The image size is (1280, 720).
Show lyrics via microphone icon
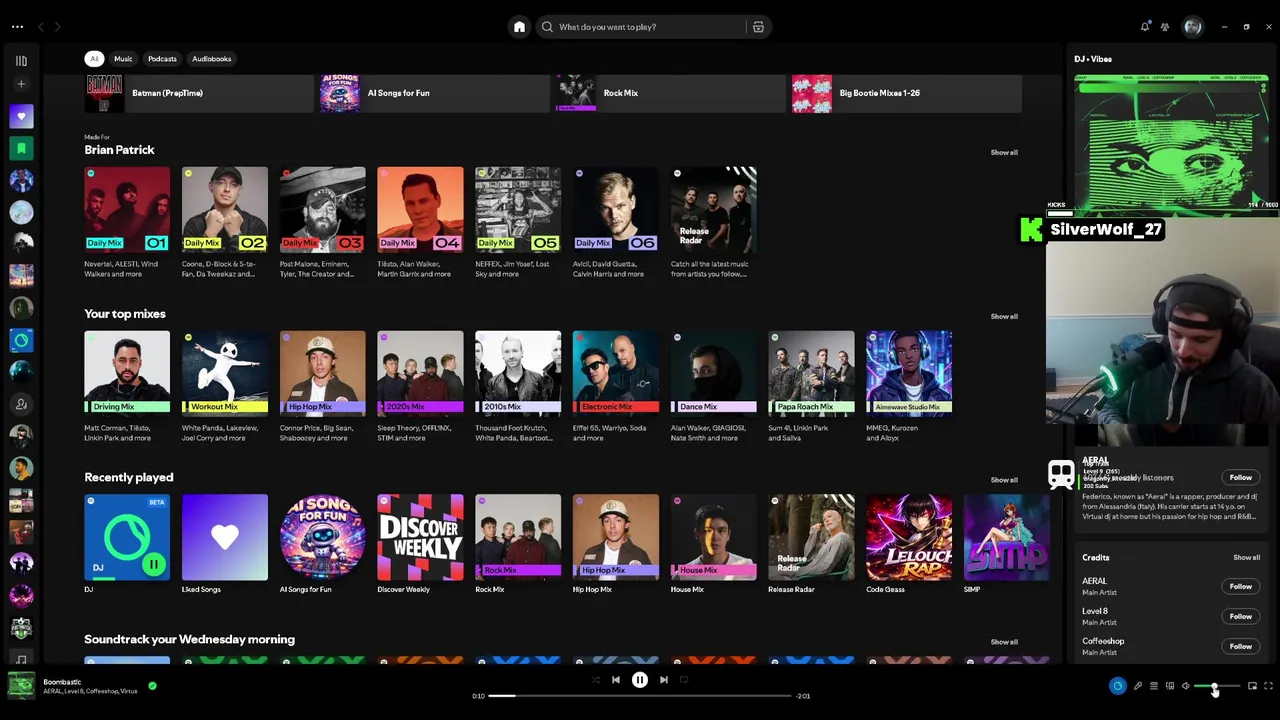(x=1137, y=686)
